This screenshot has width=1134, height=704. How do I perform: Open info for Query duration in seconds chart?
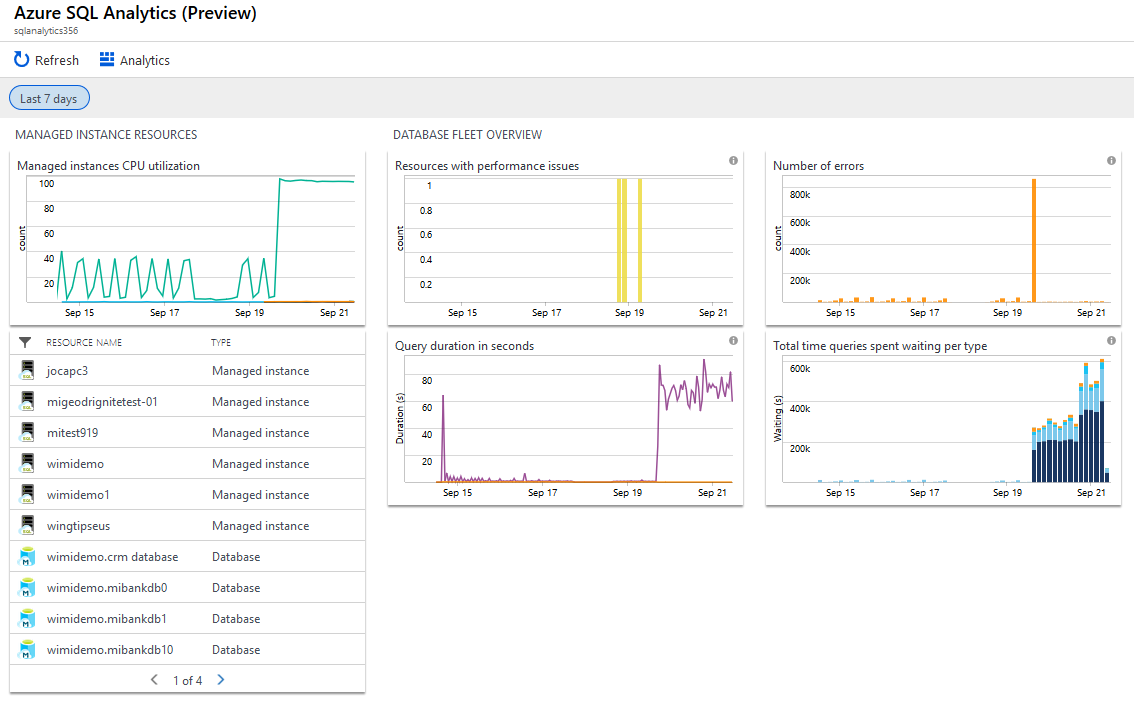pos(733,340)
